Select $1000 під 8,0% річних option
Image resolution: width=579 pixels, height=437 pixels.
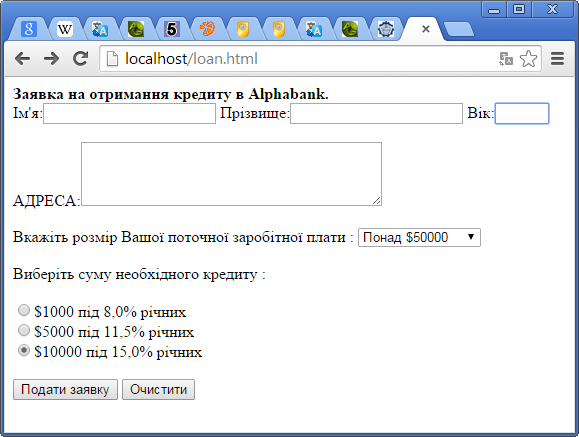tap(24, 310)
